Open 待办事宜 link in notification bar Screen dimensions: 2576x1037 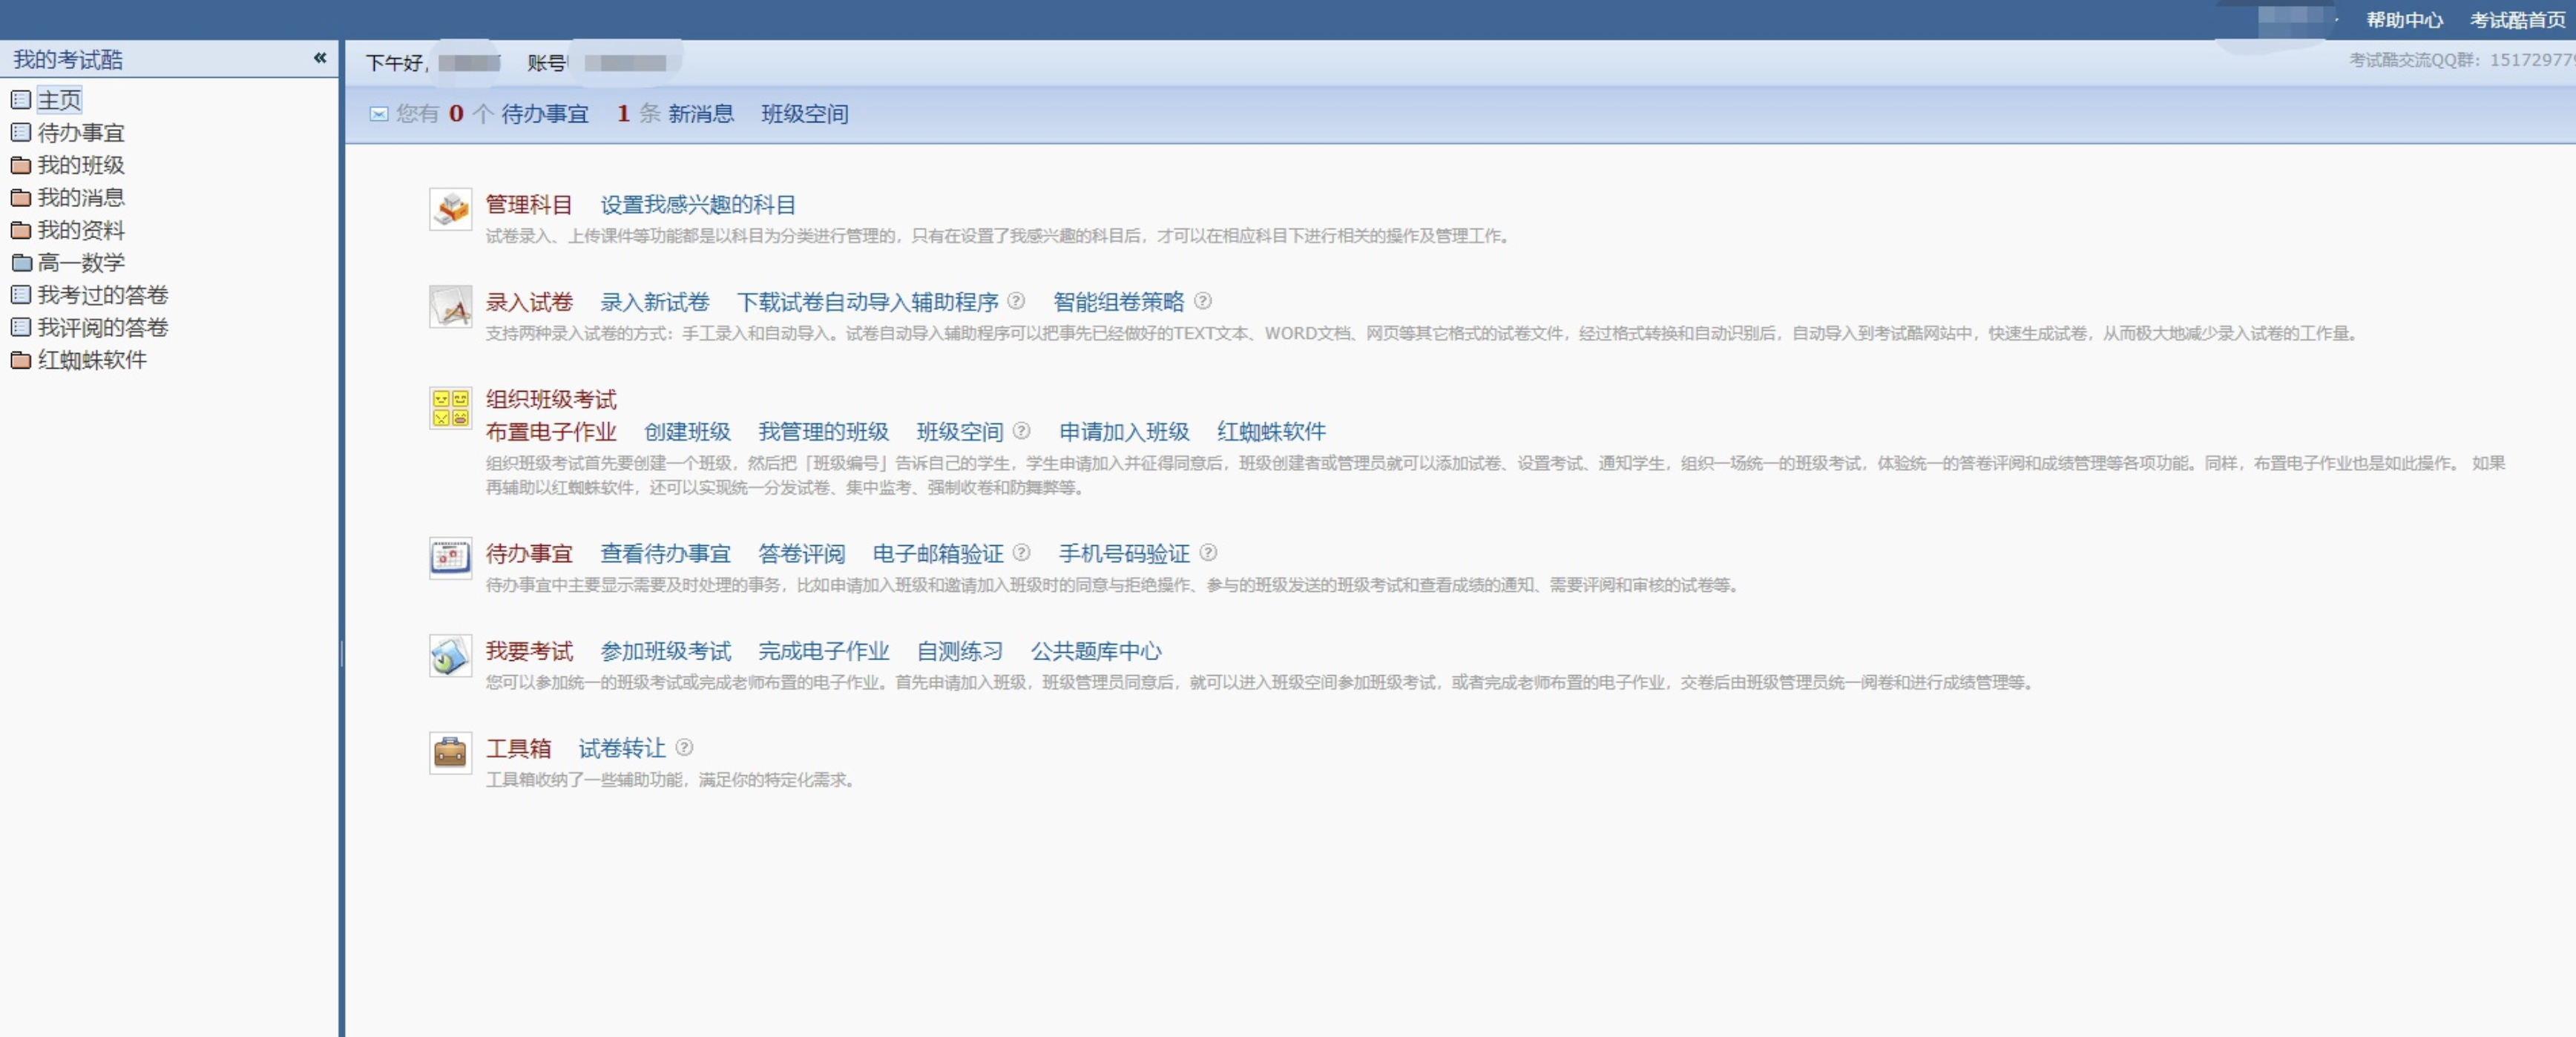(x=545, y=114)
